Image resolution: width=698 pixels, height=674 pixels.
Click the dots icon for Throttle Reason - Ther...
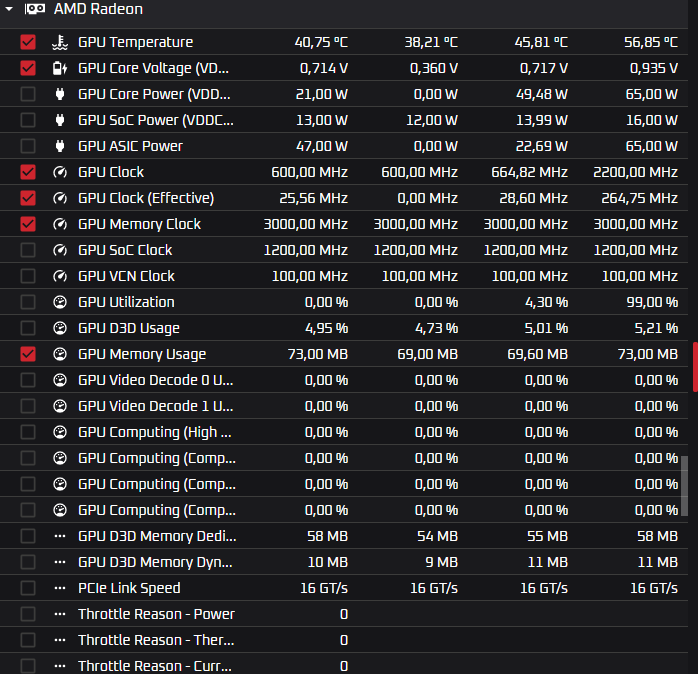[60, 640]
